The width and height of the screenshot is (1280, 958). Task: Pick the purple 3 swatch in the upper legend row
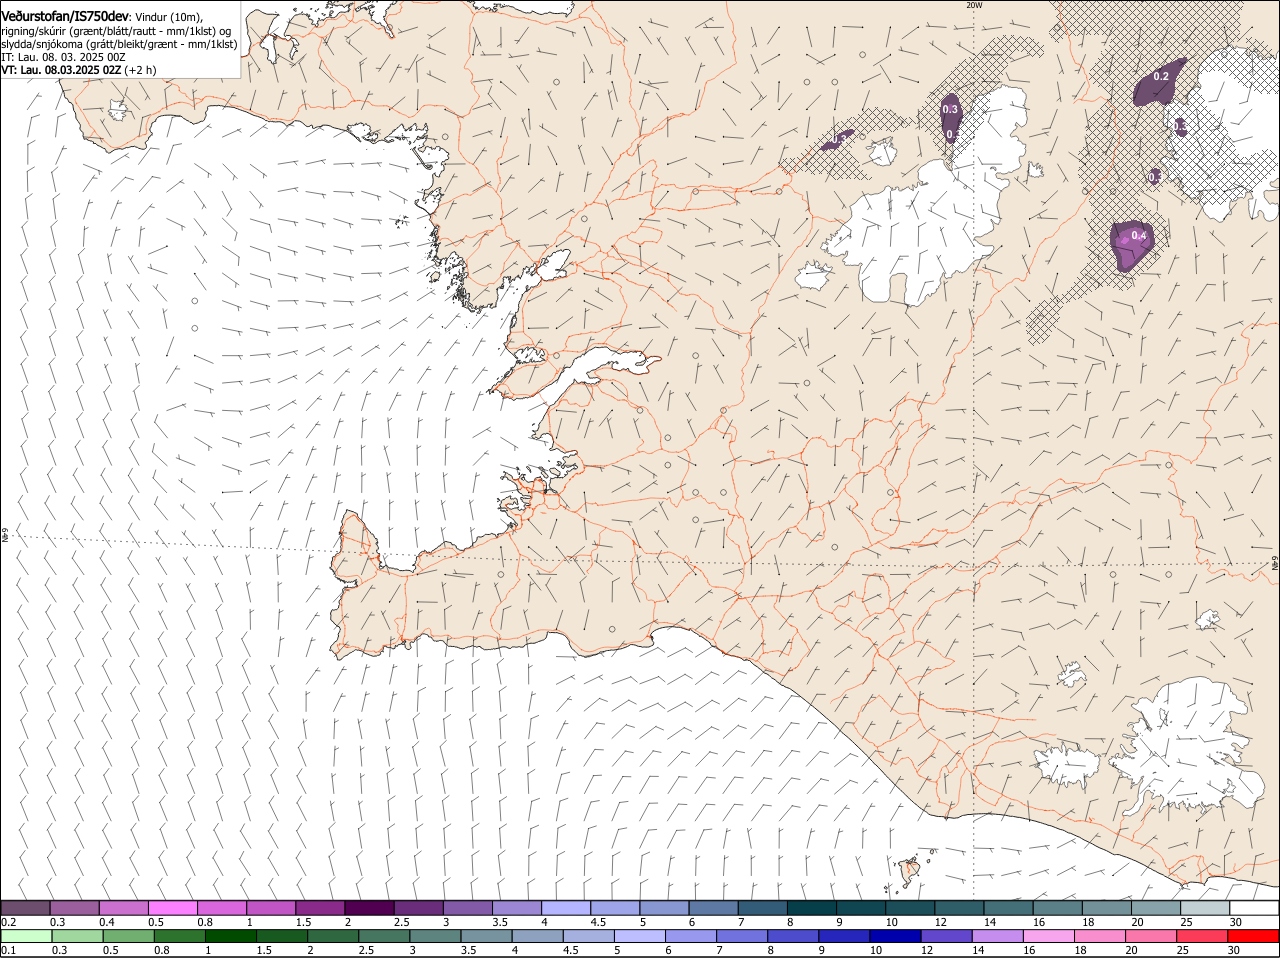click(467, 907)
